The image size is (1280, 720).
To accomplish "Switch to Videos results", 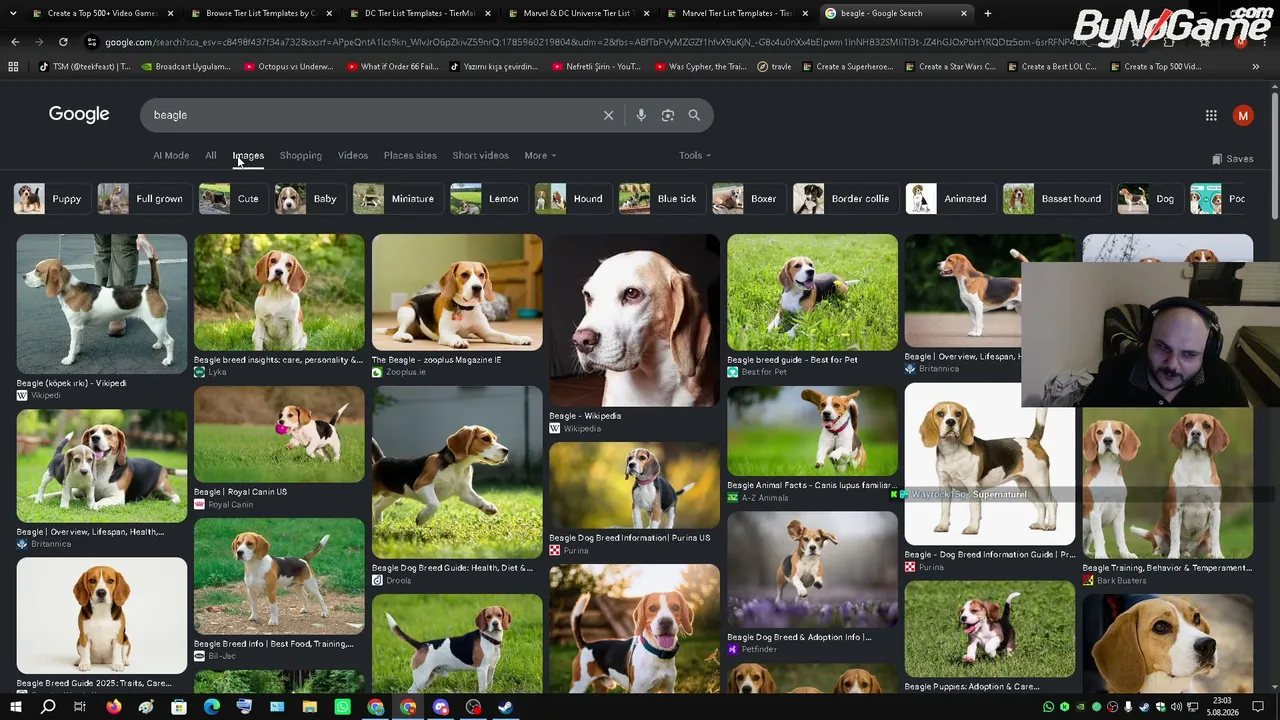I will pos(353,156).
